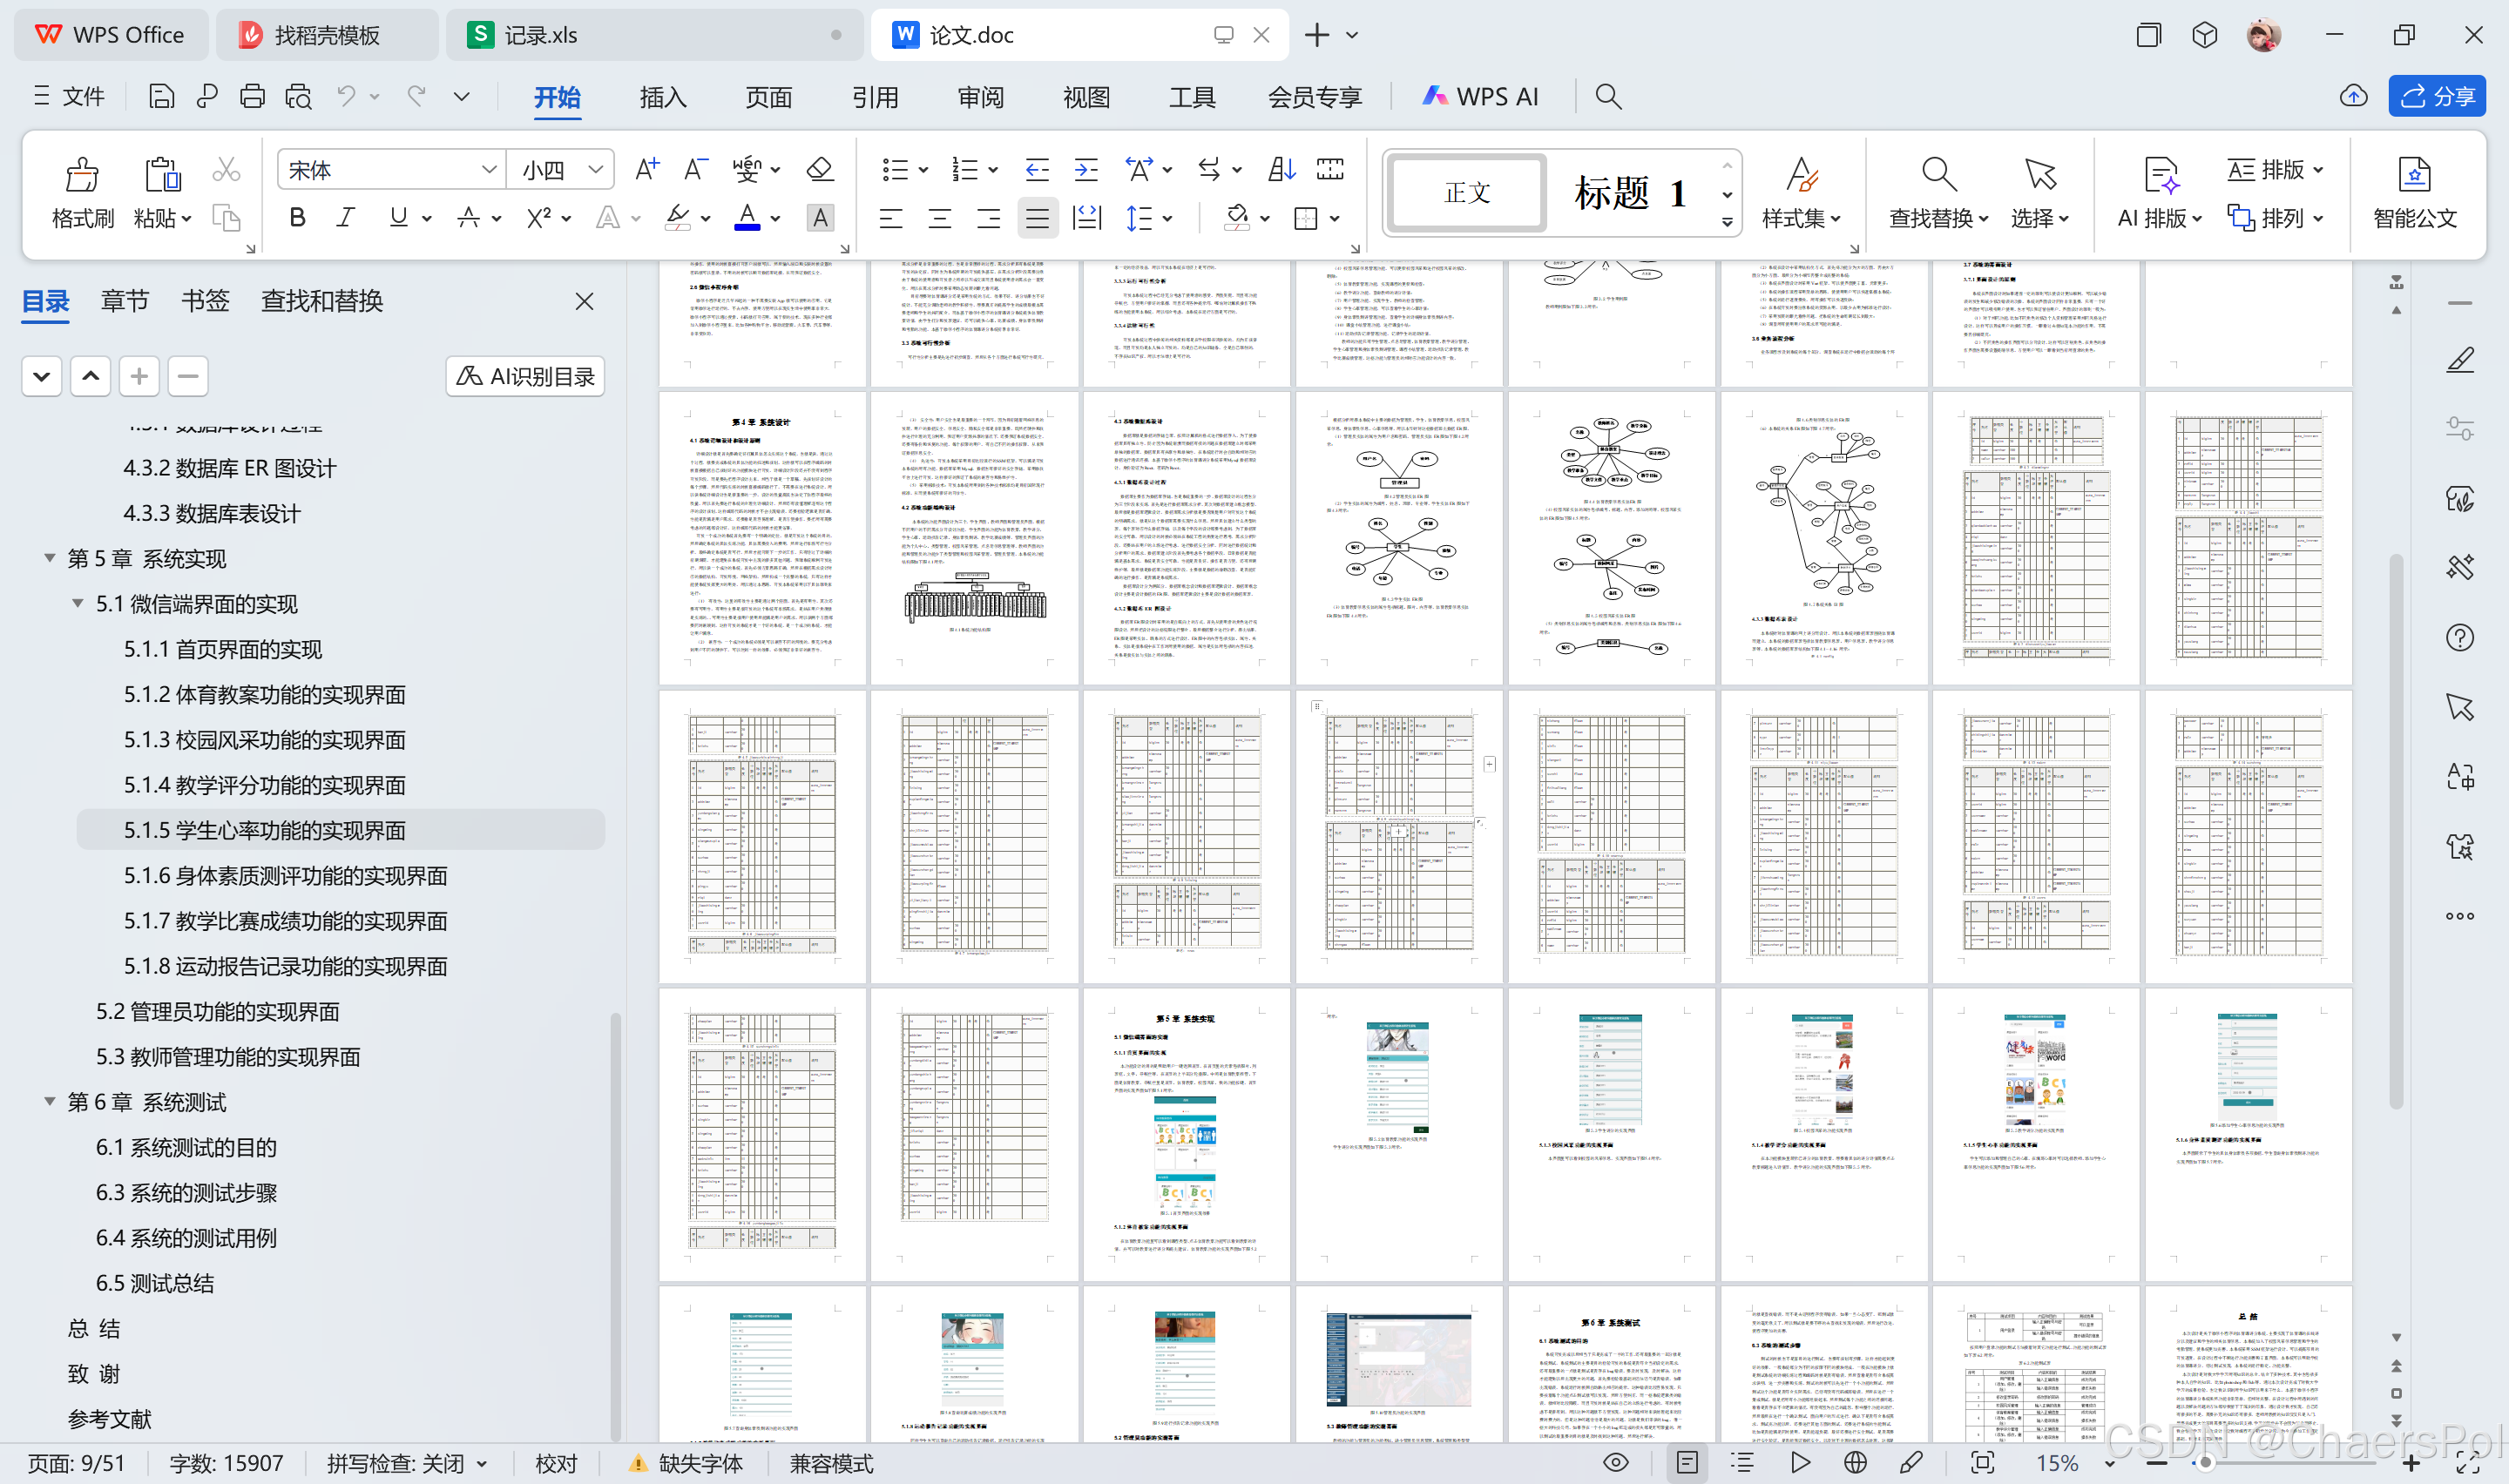Screen dimensions: 2509x1484
Task: Toggle Underline formatting
Action: pyautogui.click(x=398, y=217)
